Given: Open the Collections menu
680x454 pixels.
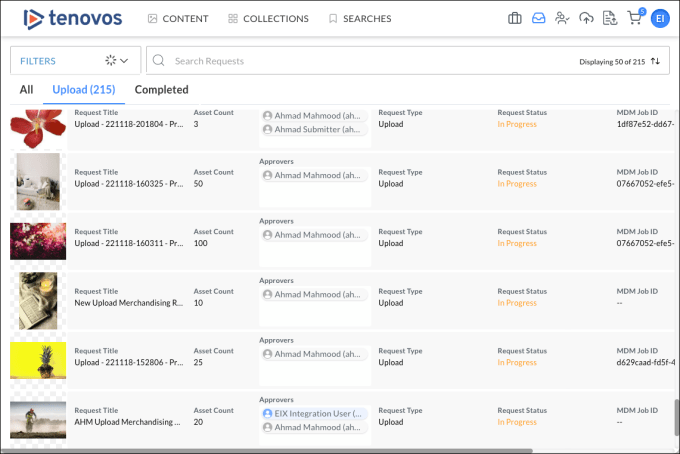Looking at the screenshot, I should tap(268, 18).
